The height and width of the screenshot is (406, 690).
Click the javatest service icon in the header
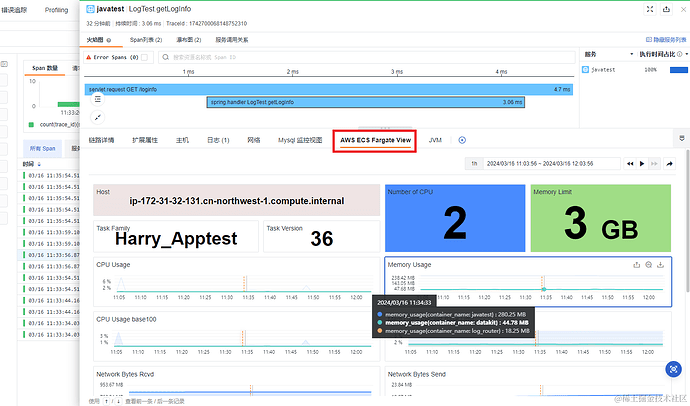pyautogui.click(x=90, y=9)
